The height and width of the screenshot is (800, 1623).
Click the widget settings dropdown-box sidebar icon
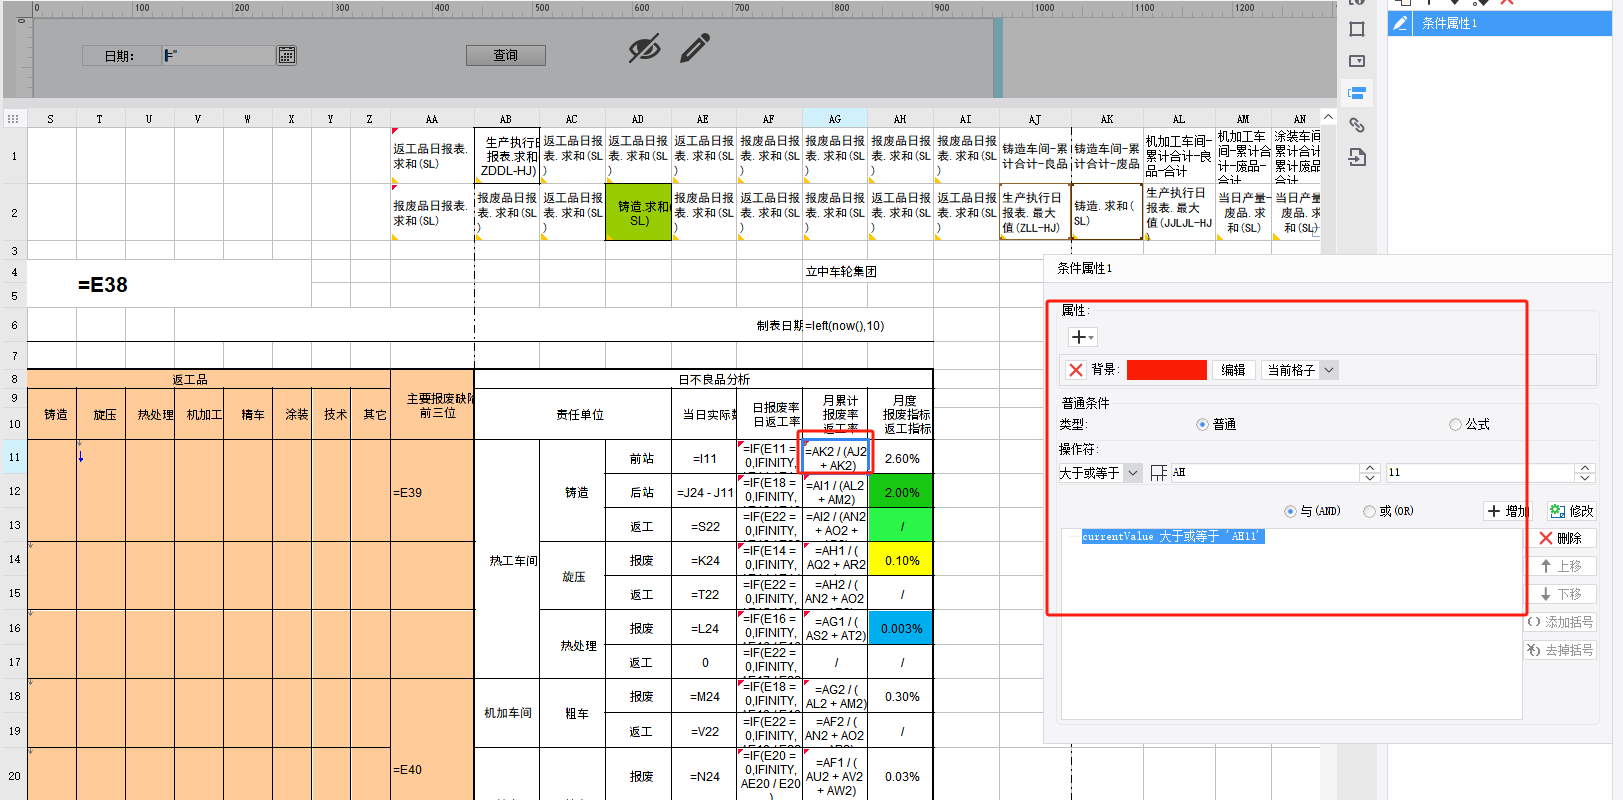tap(1357, 61)
